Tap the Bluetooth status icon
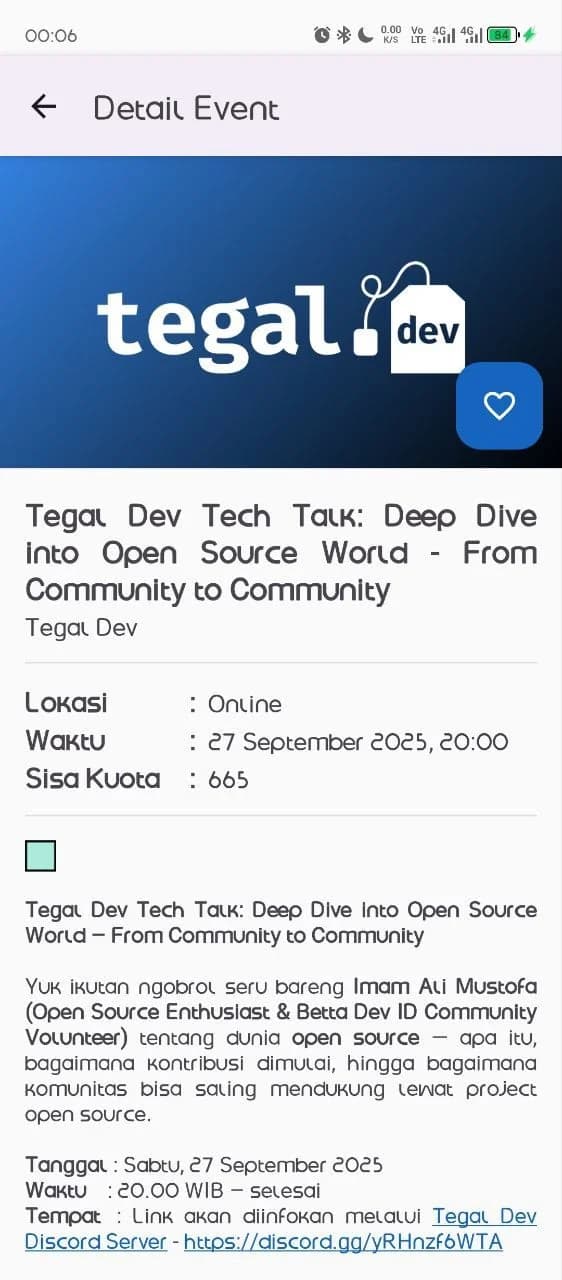This screenshot has height=1280, width=562. (344, 35)
